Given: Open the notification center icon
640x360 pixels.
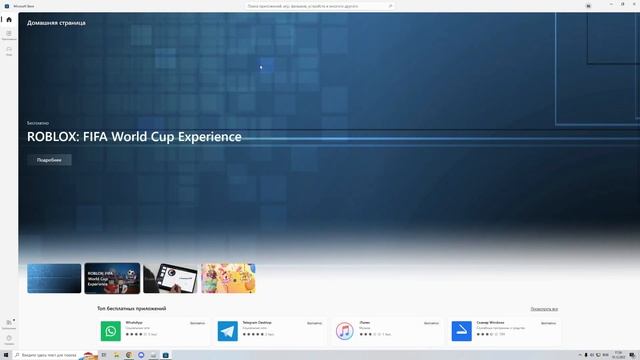Looking at the screenshot, I should tap(632, 355).
